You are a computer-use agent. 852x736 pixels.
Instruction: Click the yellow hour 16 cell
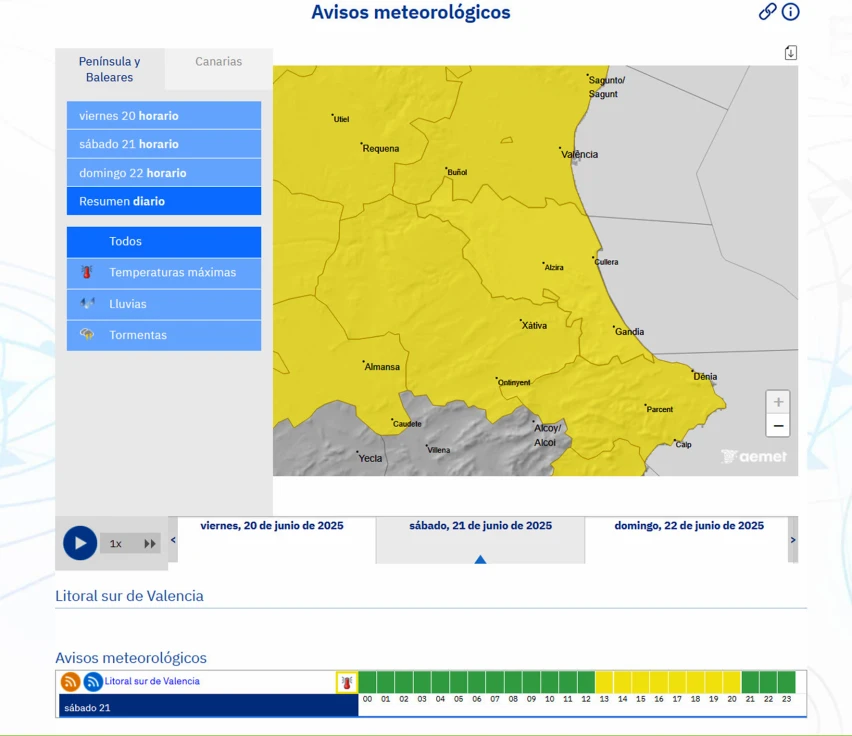pos(659,682)
